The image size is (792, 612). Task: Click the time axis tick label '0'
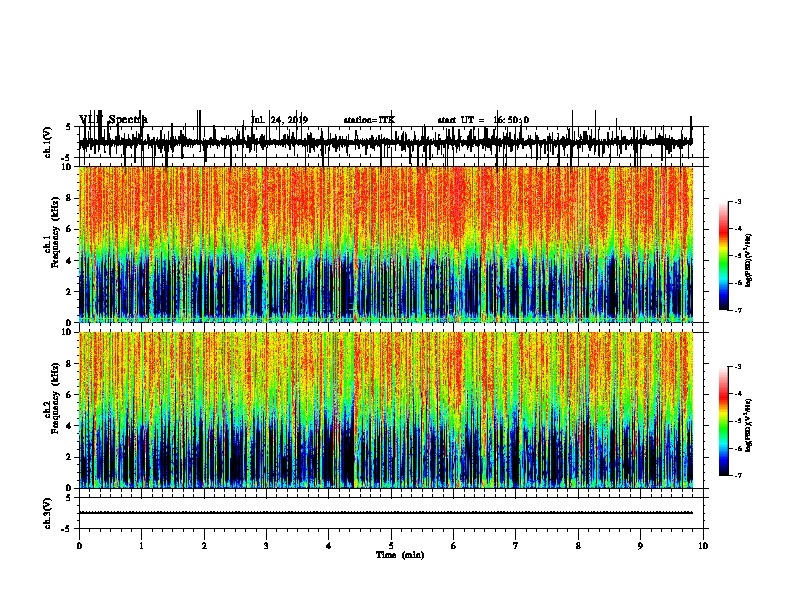[79, 546]
